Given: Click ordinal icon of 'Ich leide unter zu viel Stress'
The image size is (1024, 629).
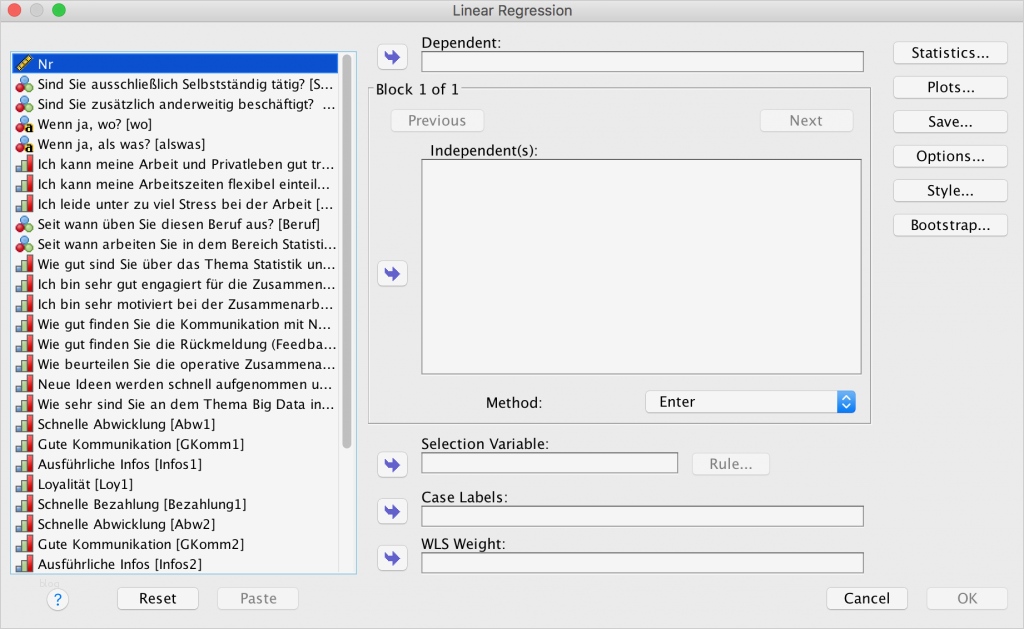Looking at the screenshot, I should 24,204.
